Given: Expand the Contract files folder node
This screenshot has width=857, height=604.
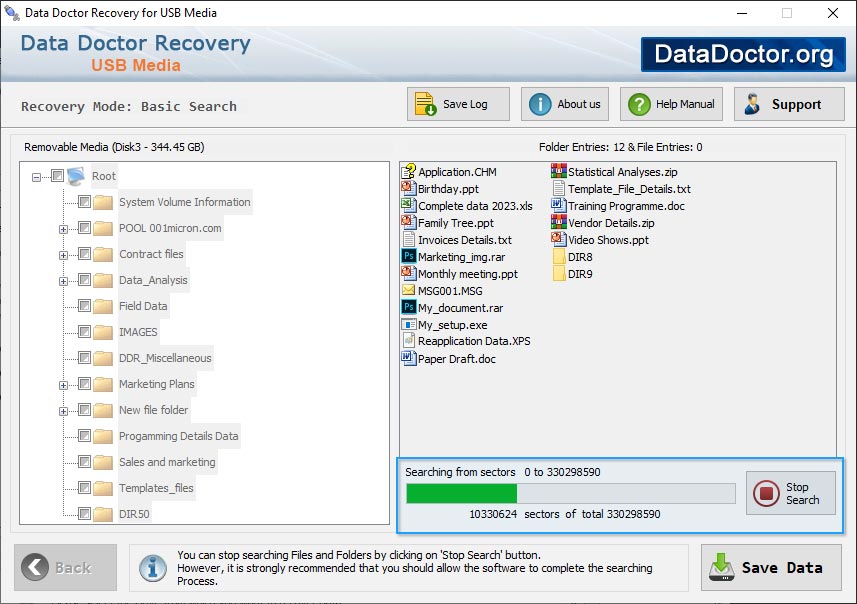Looking at the screenshot, I should point(63,255).
